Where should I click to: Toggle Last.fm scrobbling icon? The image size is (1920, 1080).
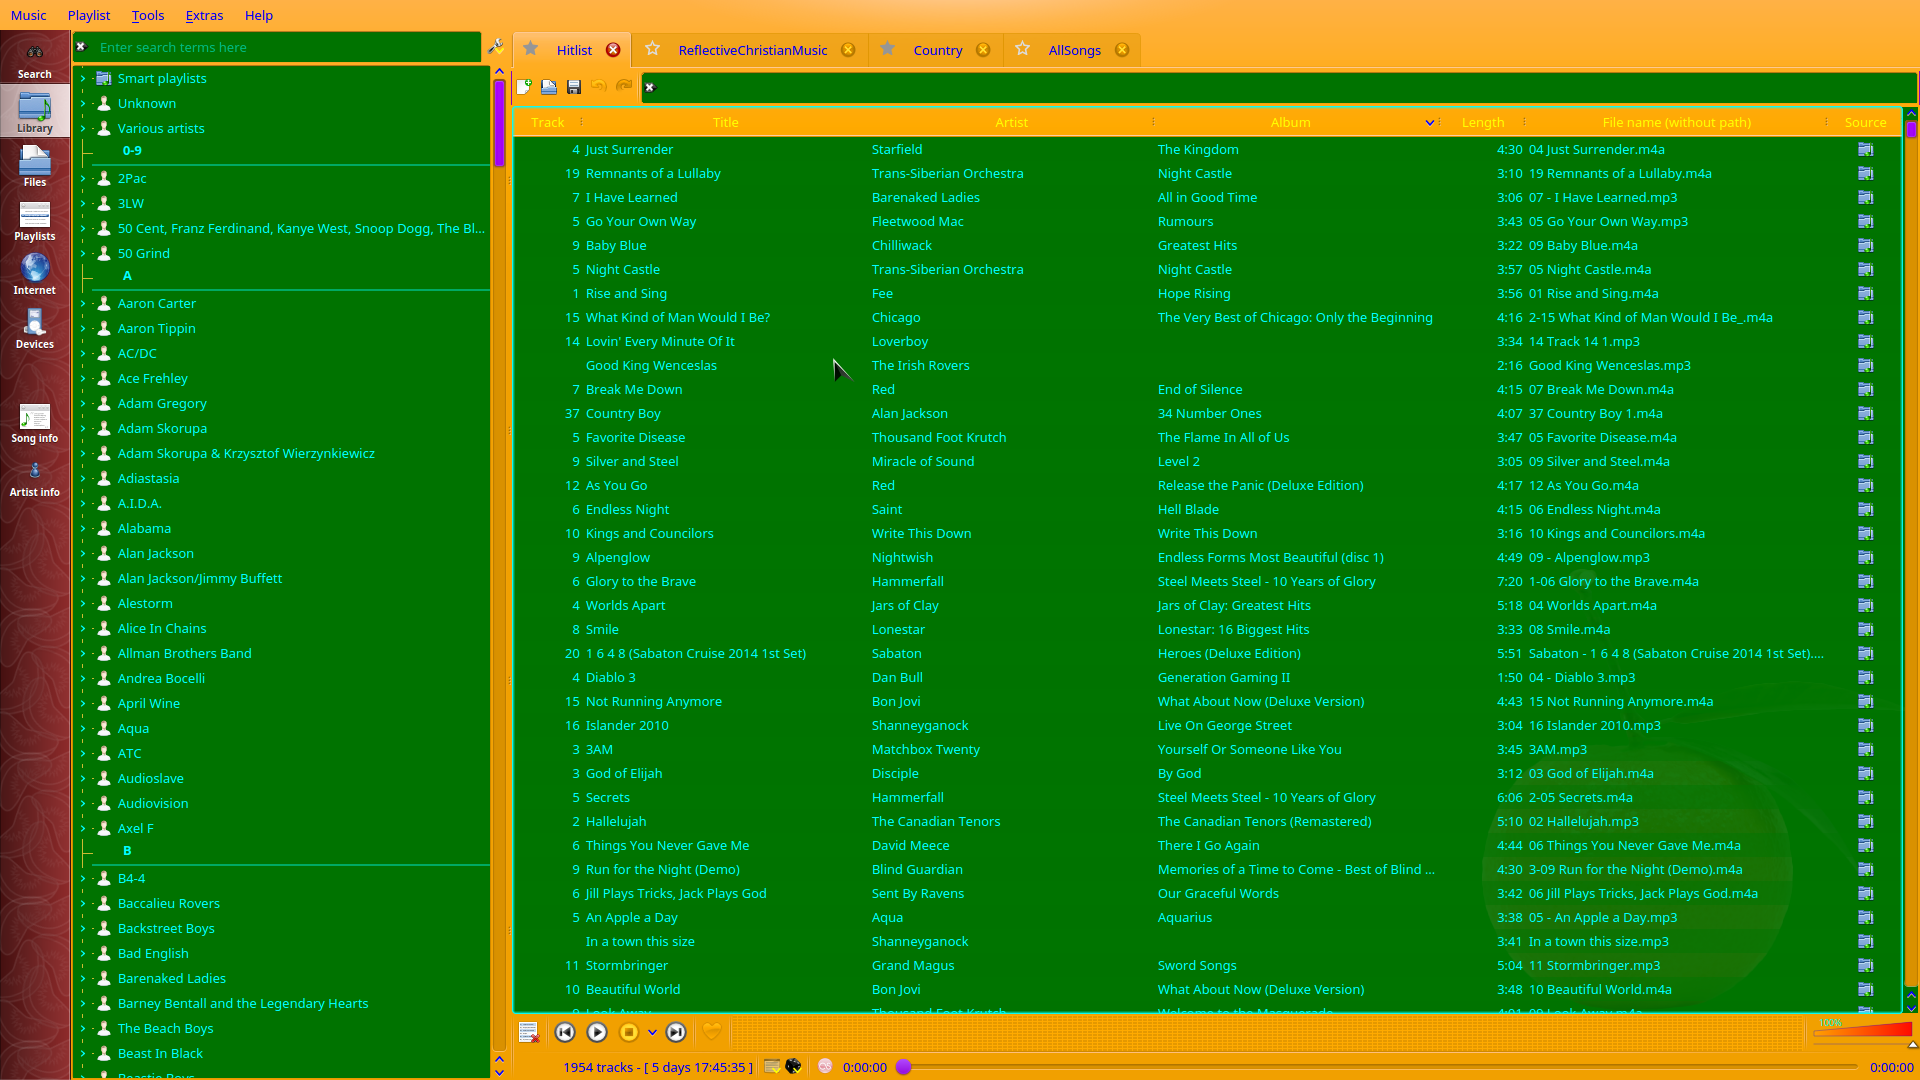[825, 1067]
